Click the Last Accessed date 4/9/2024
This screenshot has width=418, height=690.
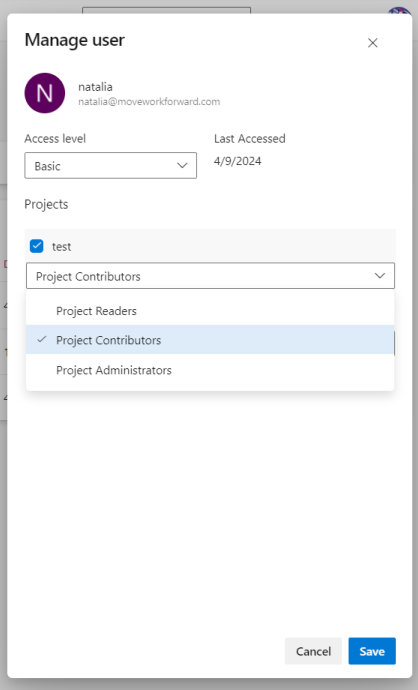tap(238, 161)
